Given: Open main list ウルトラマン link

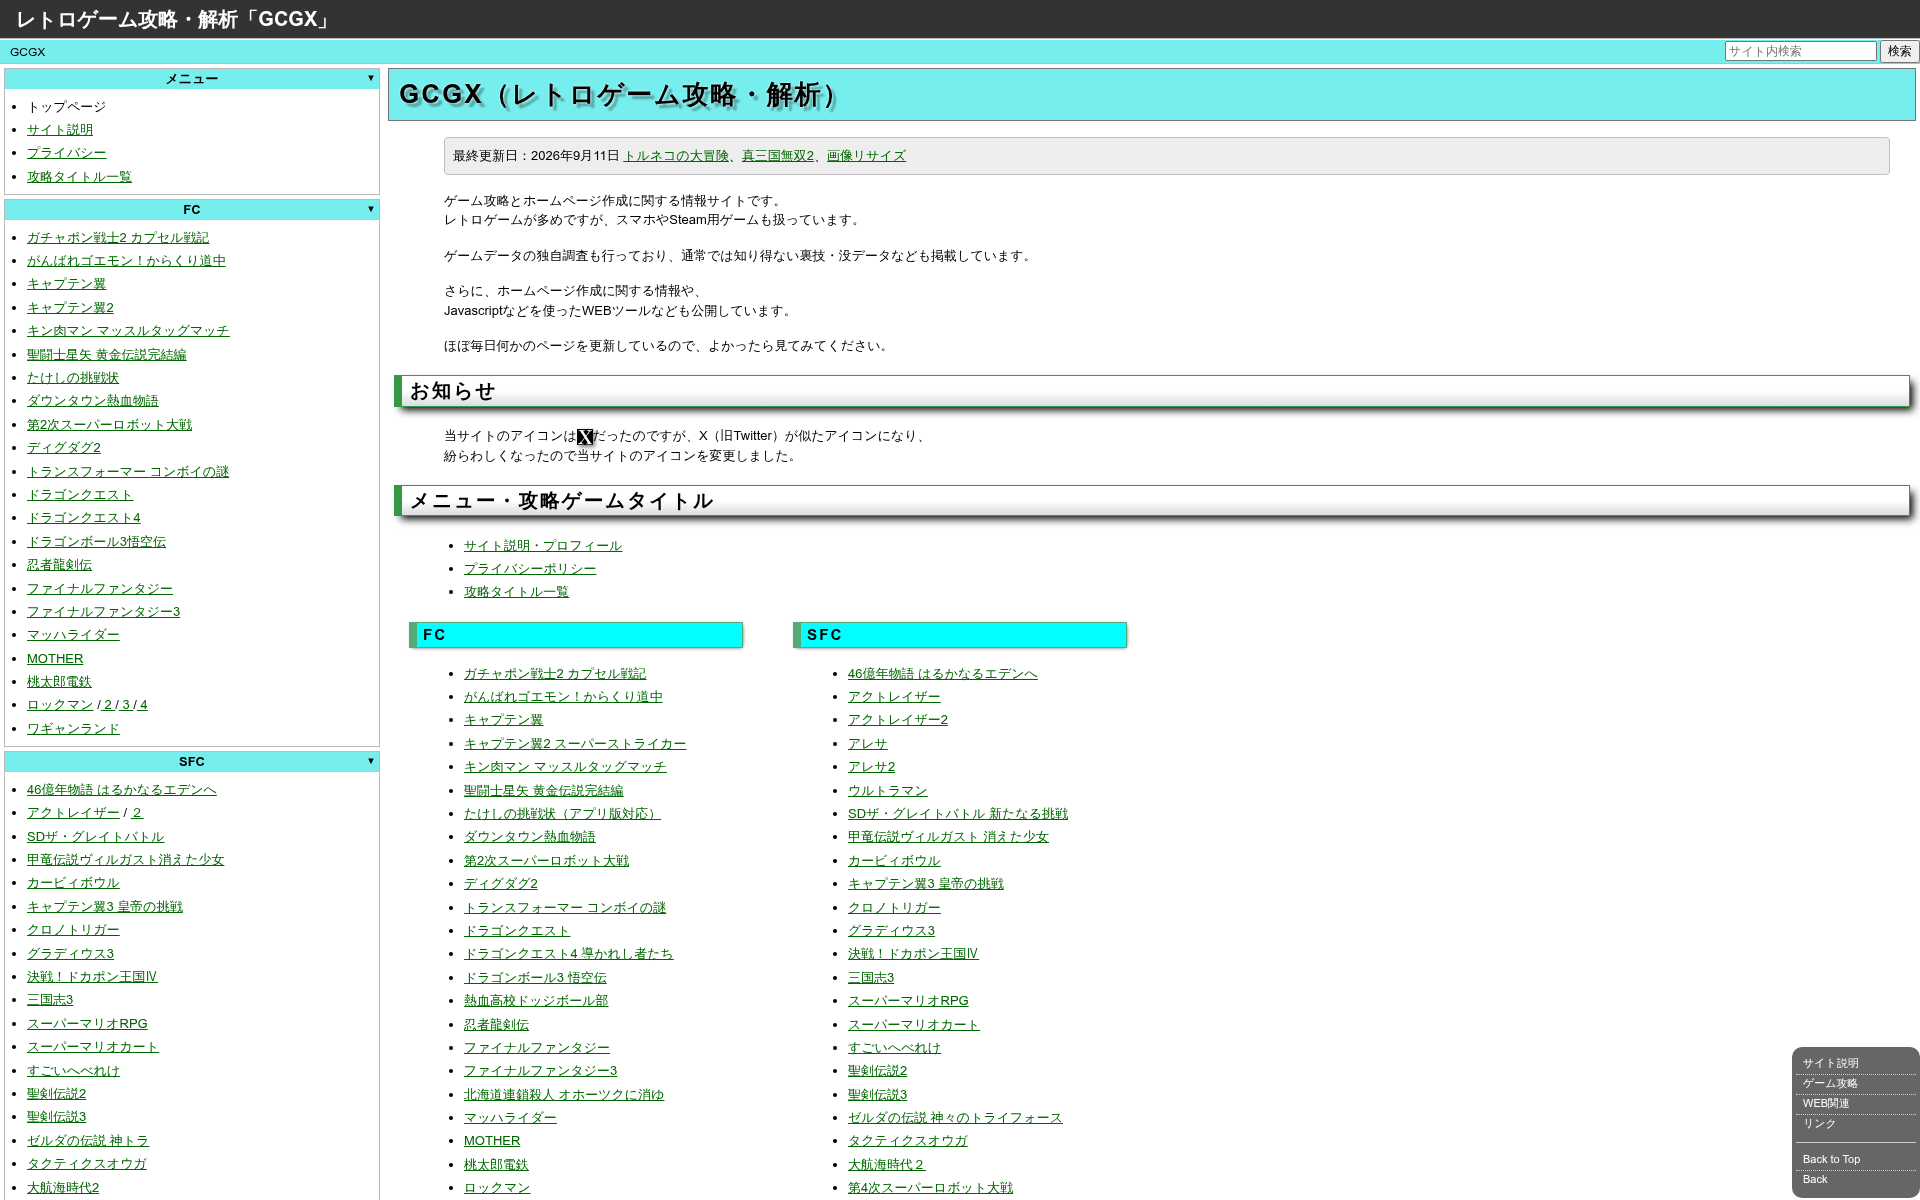Looking at the screenshot, I should (x=888, y=791).
